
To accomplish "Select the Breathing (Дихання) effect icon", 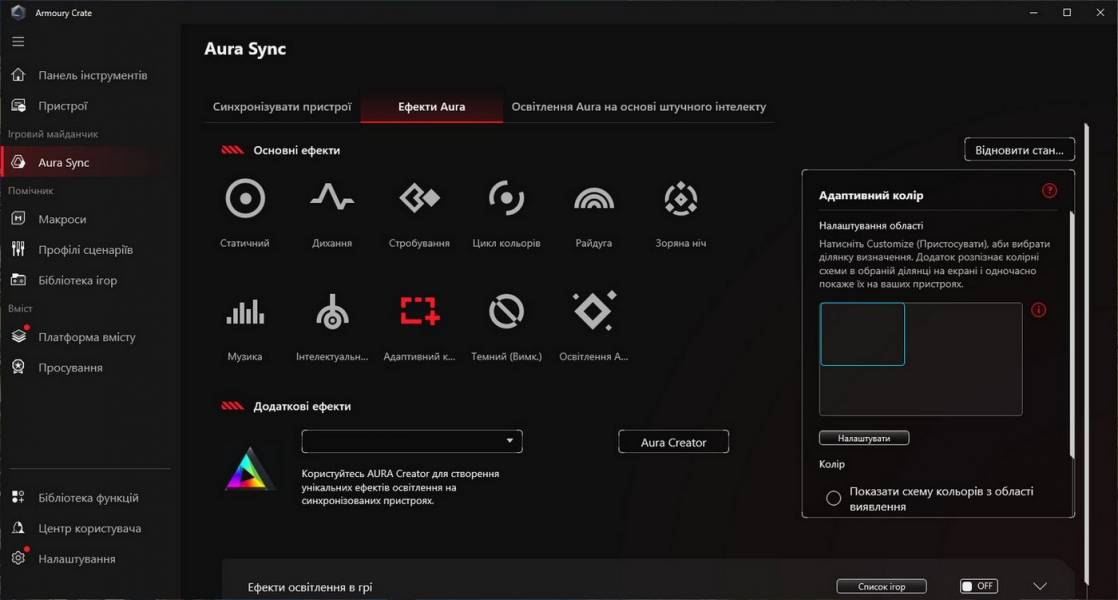I will tap(332, 197).
